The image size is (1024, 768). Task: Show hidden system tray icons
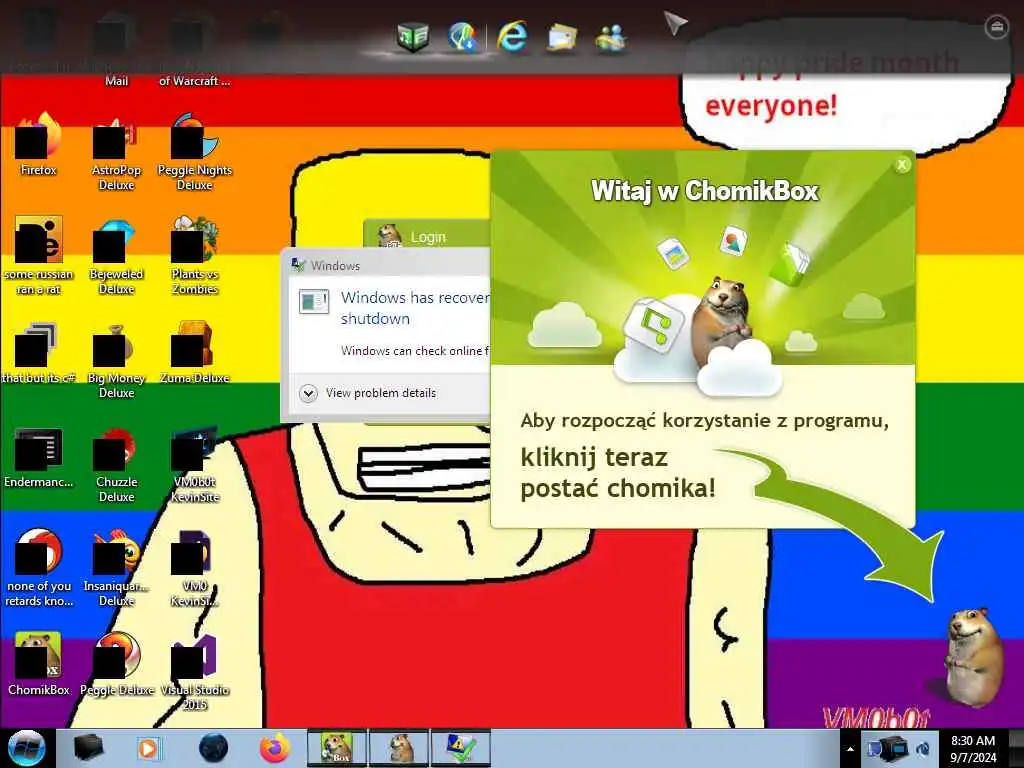pyautogui.click(x=850, y=749)
